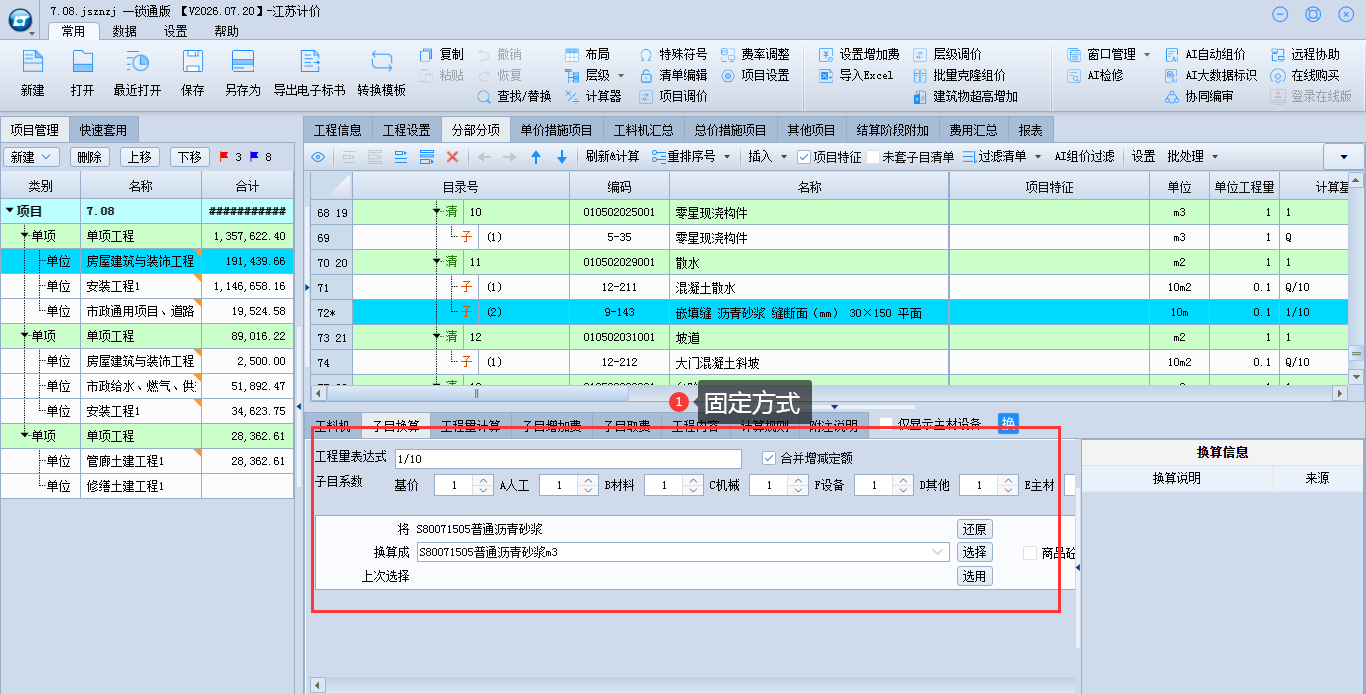Click the 工程量表达式 input field
The width and height of the screenshot is (1366, 694).
pos(568,459)
